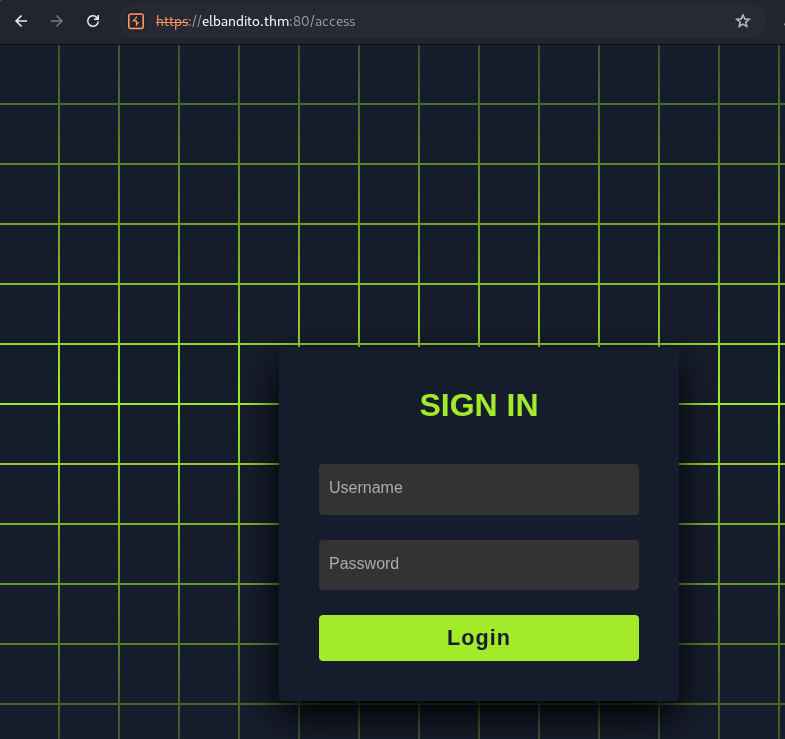Focus the Password input field
The width and height of the screenshot is (785, 739).
click(479, 565)
